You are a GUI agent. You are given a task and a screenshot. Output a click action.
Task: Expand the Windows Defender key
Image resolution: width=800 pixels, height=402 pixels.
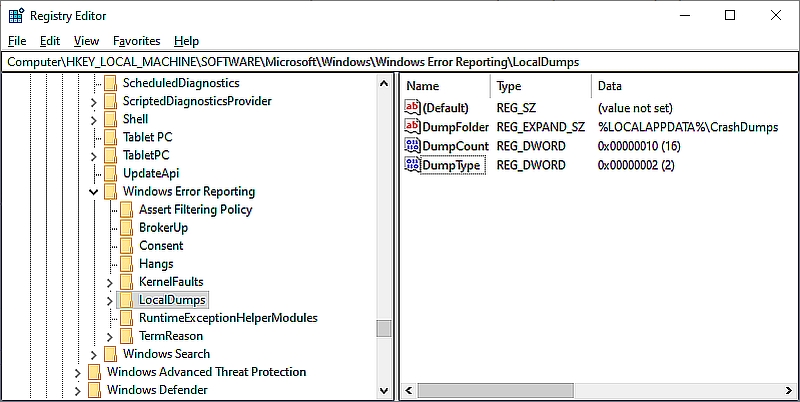[x=77, y=391]
